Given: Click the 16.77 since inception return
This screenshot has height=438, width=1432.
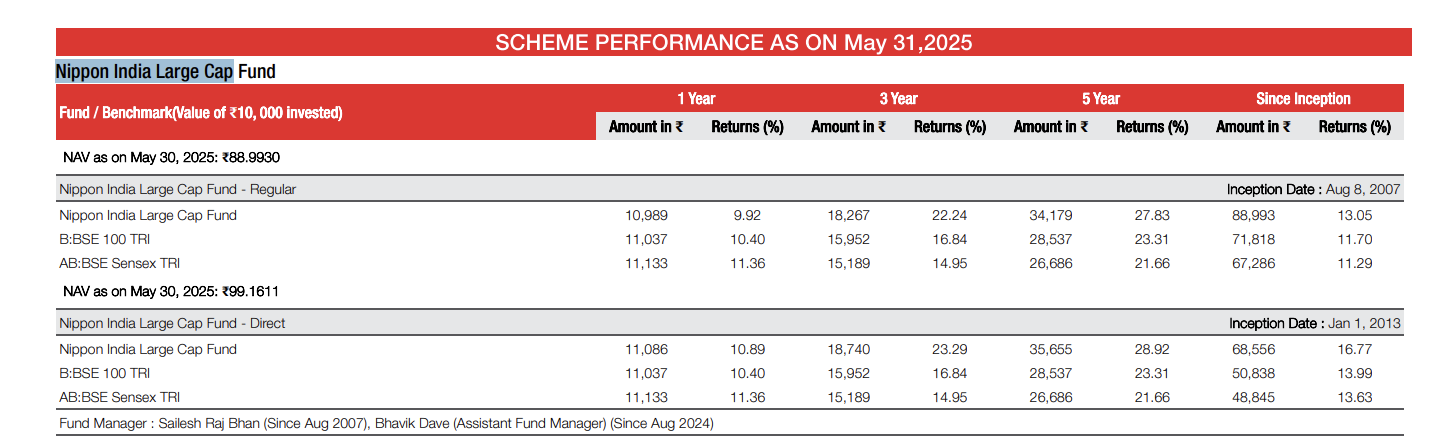Looking at the screenshot, I should pyautogui.click(x=1354, y=349).
